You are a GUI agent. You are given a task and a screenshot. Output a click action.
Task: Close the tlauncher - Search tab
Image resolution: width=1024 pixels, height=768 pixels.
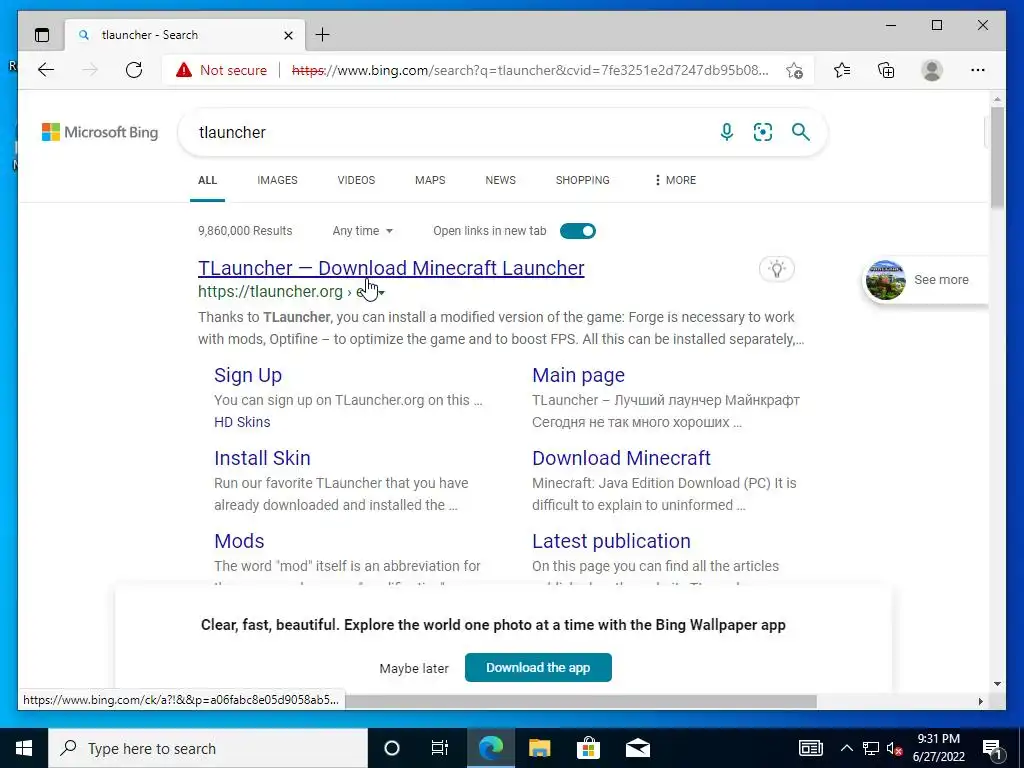[288, 35]
